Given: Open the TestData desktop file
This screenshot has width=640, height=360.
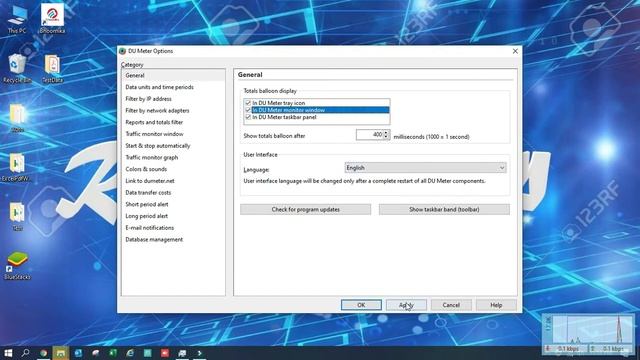Looking at the screenshot, I should tap(52, 69).
